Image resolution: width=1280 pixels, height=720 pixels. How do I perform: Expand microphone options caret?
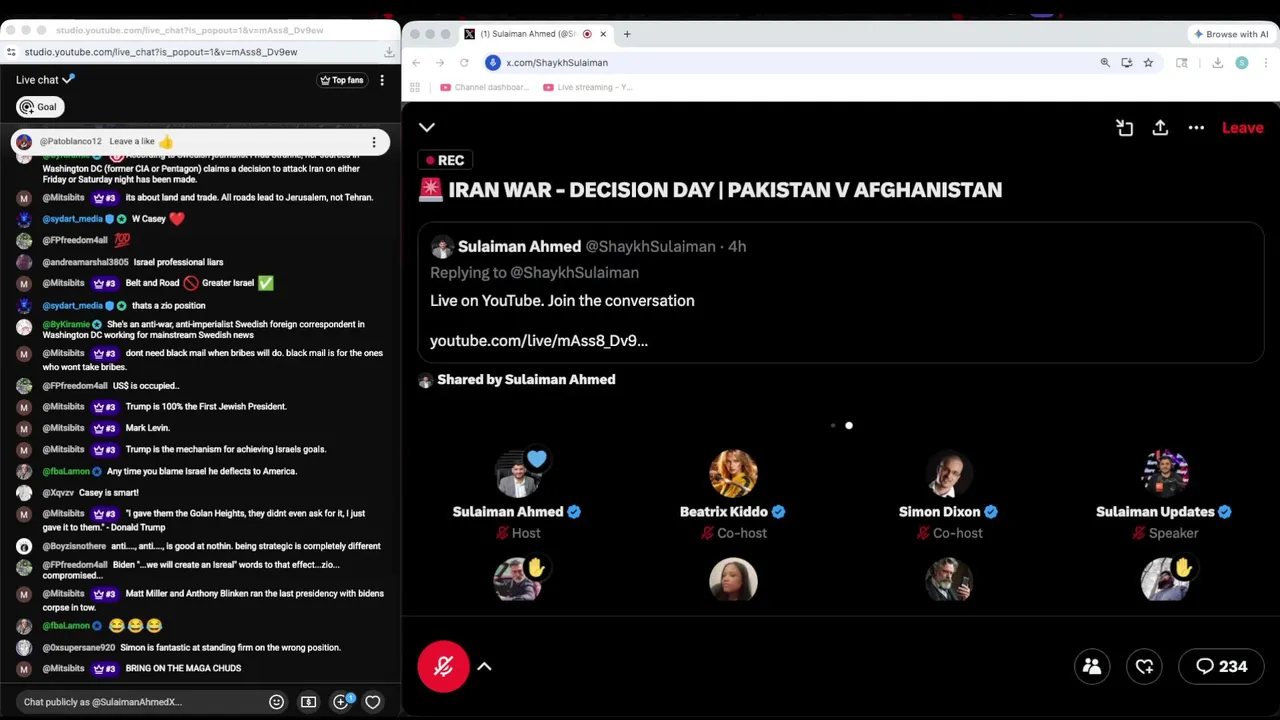point(484,666)
